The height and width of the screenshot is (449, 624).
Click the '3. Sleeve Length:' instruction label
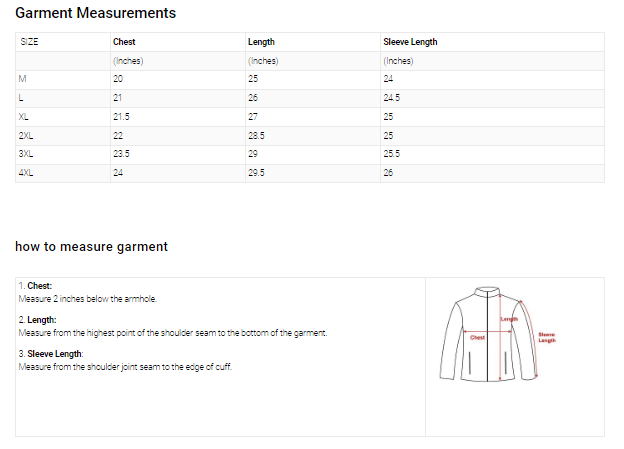pyautogui.click(x=50, y=354)
